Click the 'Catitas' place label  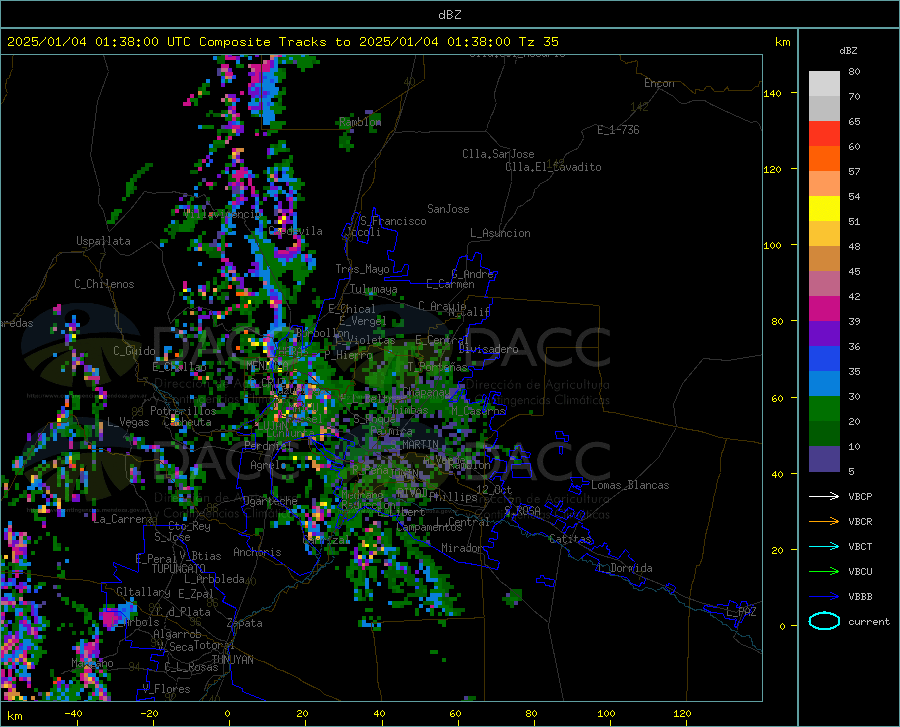(570, 539)
